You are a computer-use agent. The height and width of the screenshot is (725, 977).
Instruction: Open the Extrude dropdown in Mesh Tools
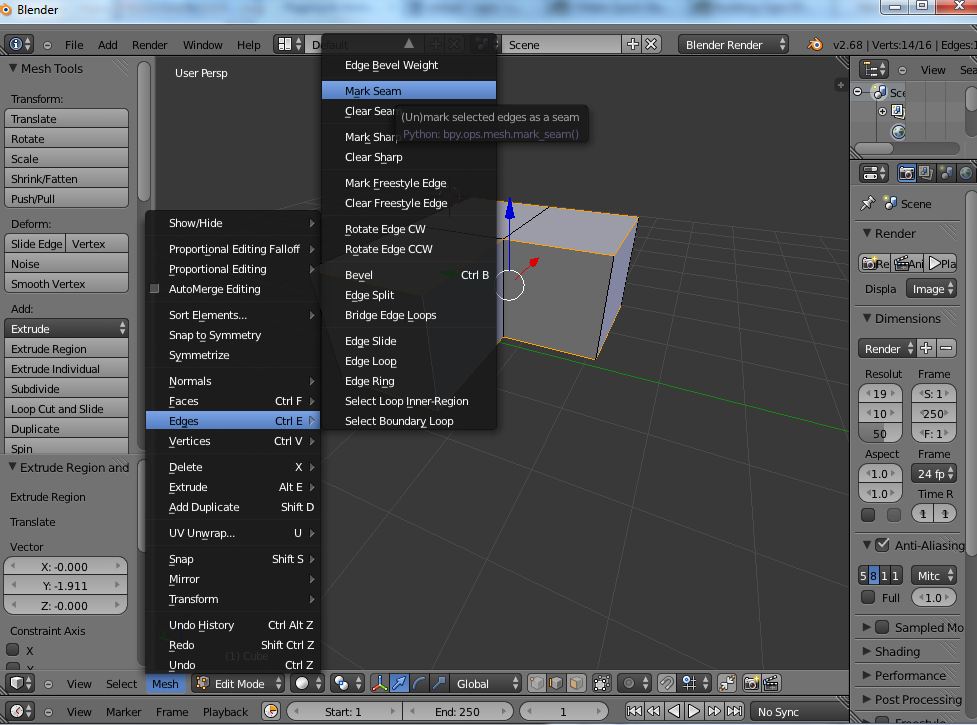(x=67, y=329)
